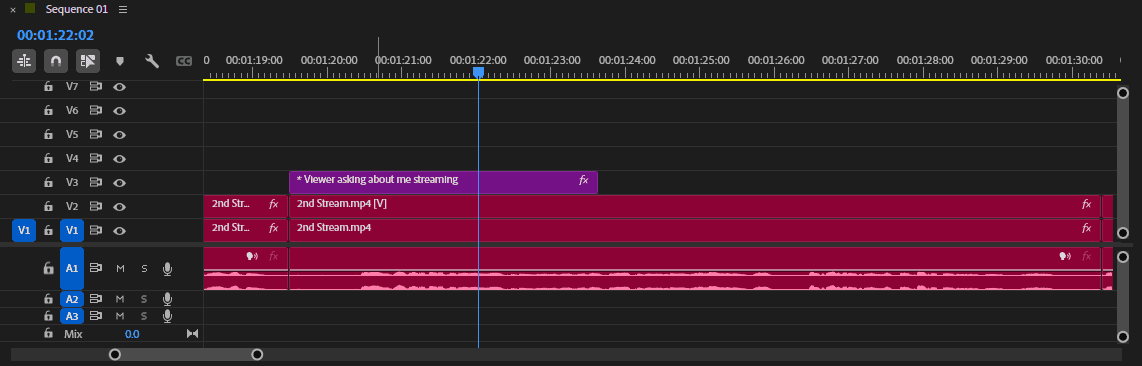
Task: Toggle sync lock for V4
Action: click(x=95, y=158)
